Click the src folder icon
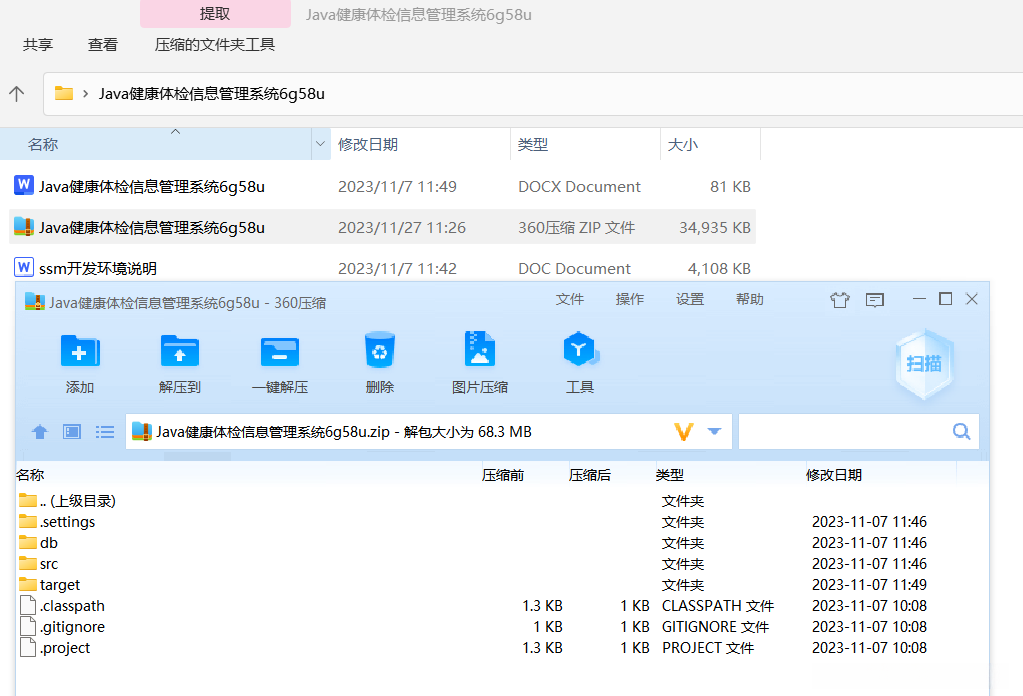Screen dimensions: 1023x696 pyautogui.click(x=27, y=563)
